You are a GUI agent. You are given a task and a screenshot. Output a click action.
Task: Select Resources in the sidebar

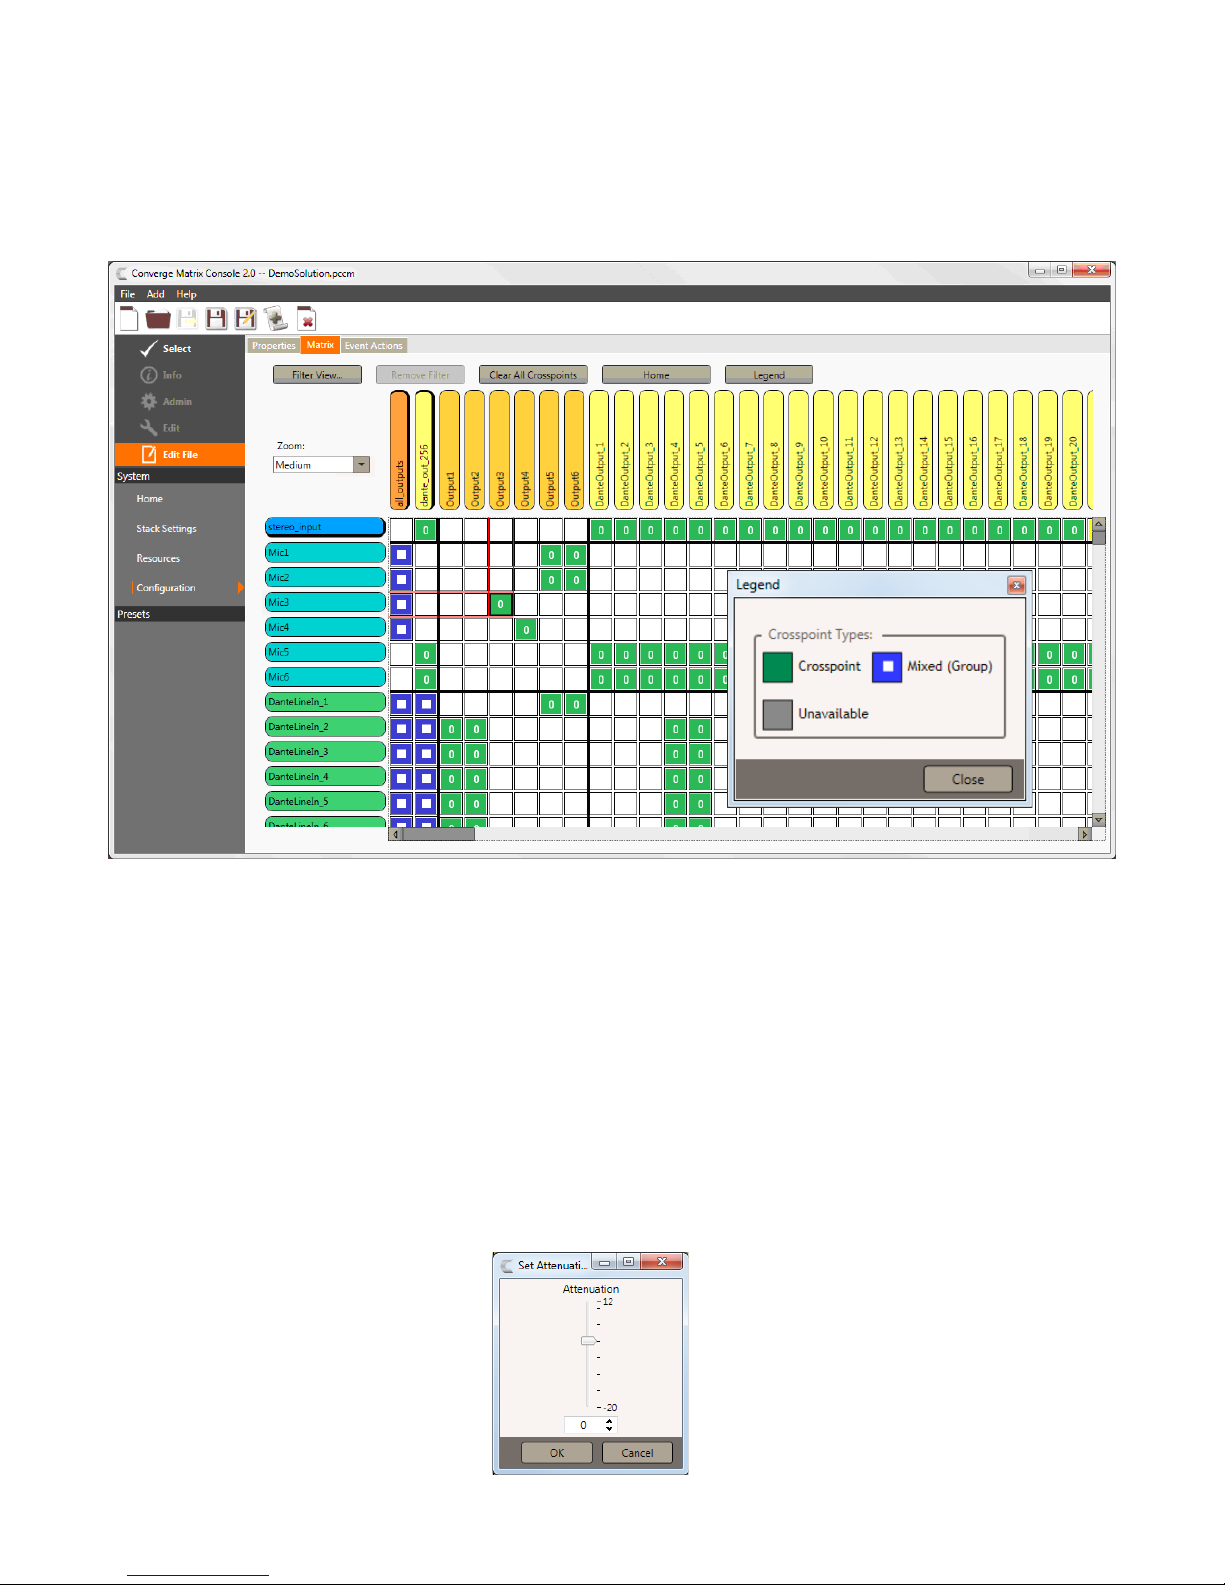[158, 558]
